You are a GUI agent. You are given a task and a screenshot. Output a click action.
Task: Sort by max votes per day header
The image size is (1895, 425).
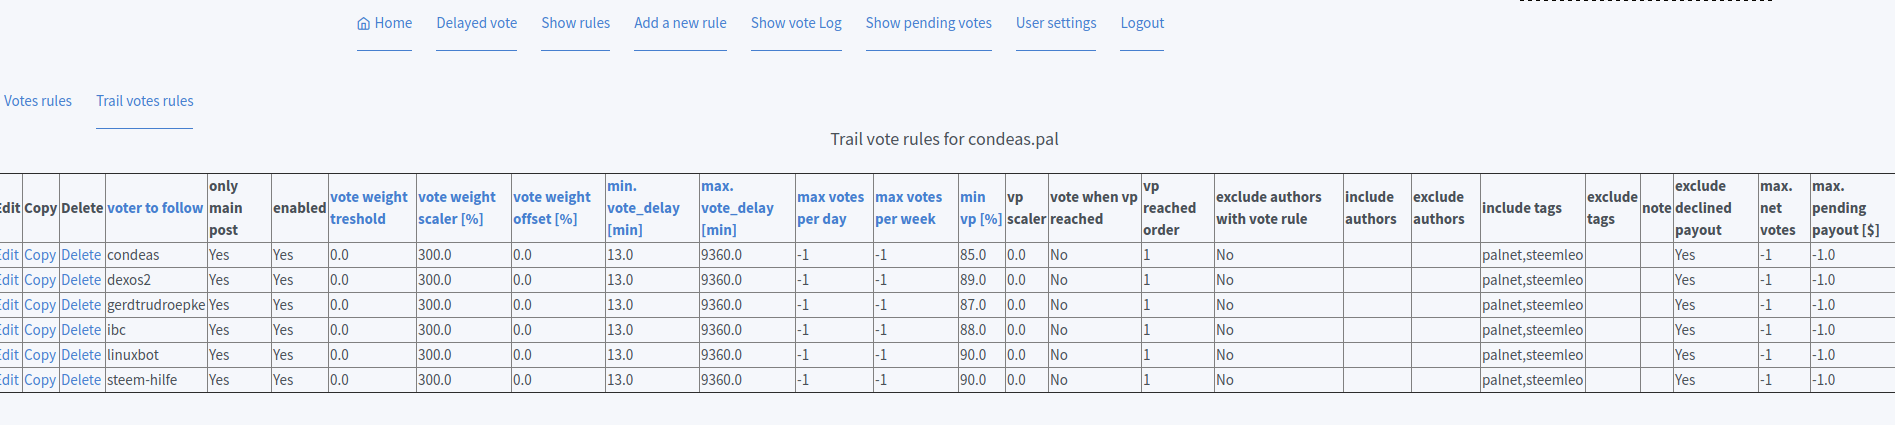(830, 208)
